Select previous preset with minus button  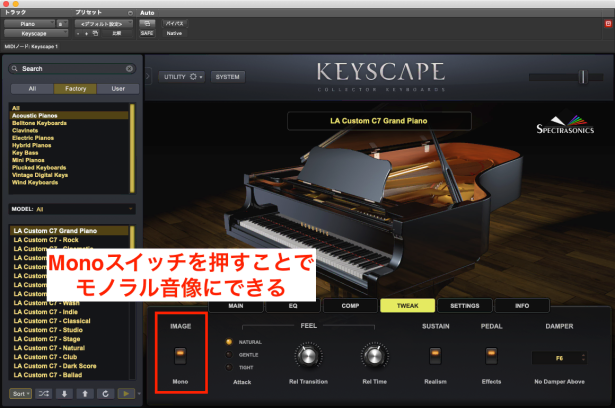78,33
